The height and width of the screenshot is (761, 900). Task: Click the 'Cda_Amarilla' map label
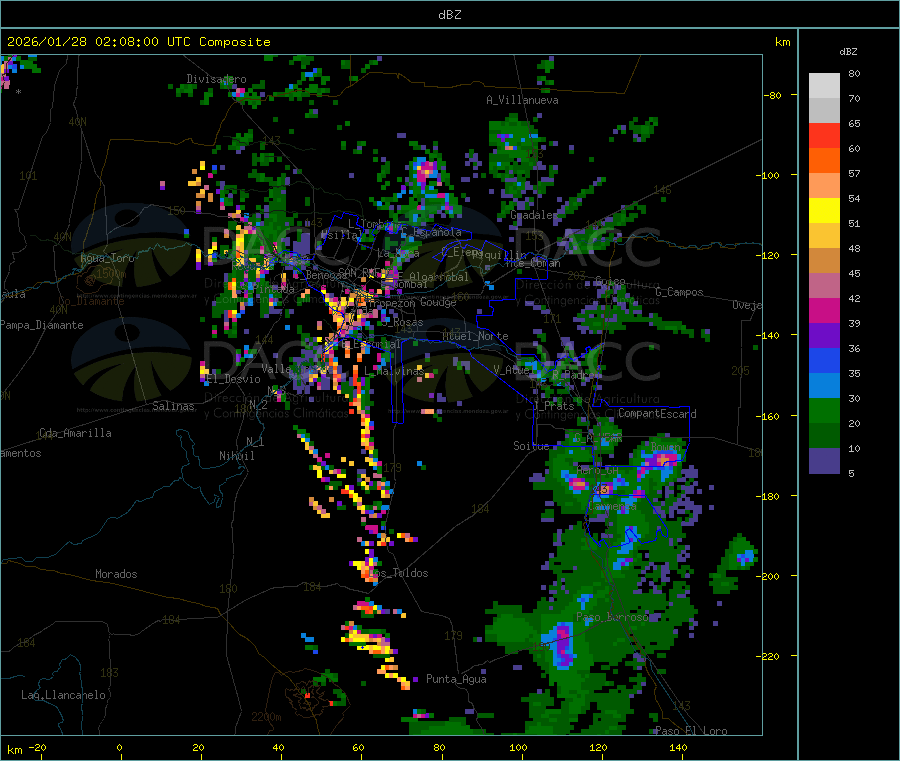[75, 433]
